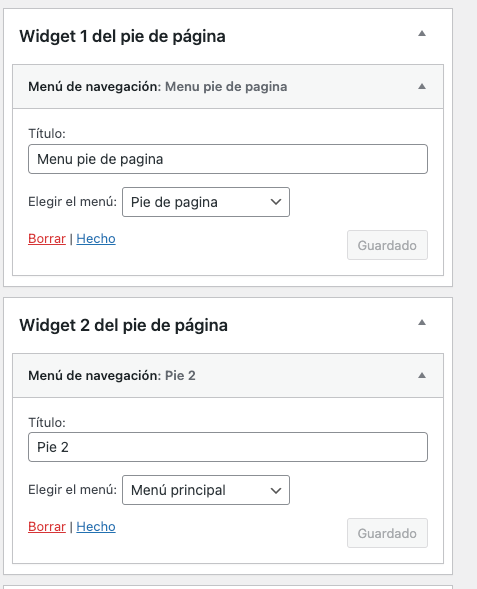
Task: Click the Guardado button in Widget 1
Action: tap(387, 245)
